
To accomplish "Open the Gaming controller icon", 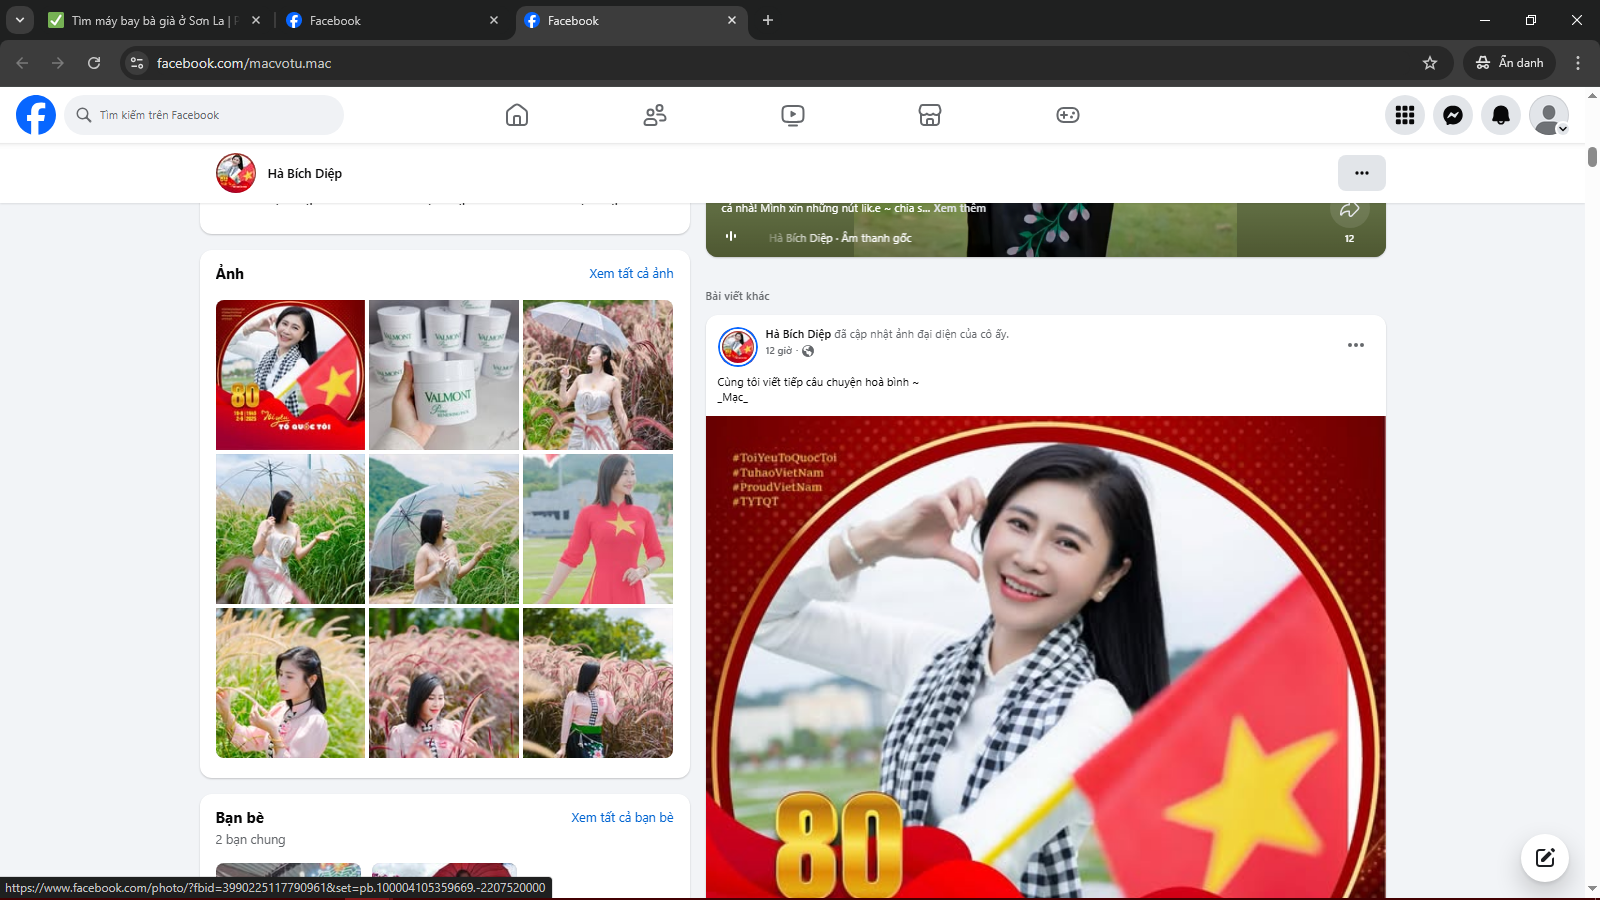I will 1067,115.
